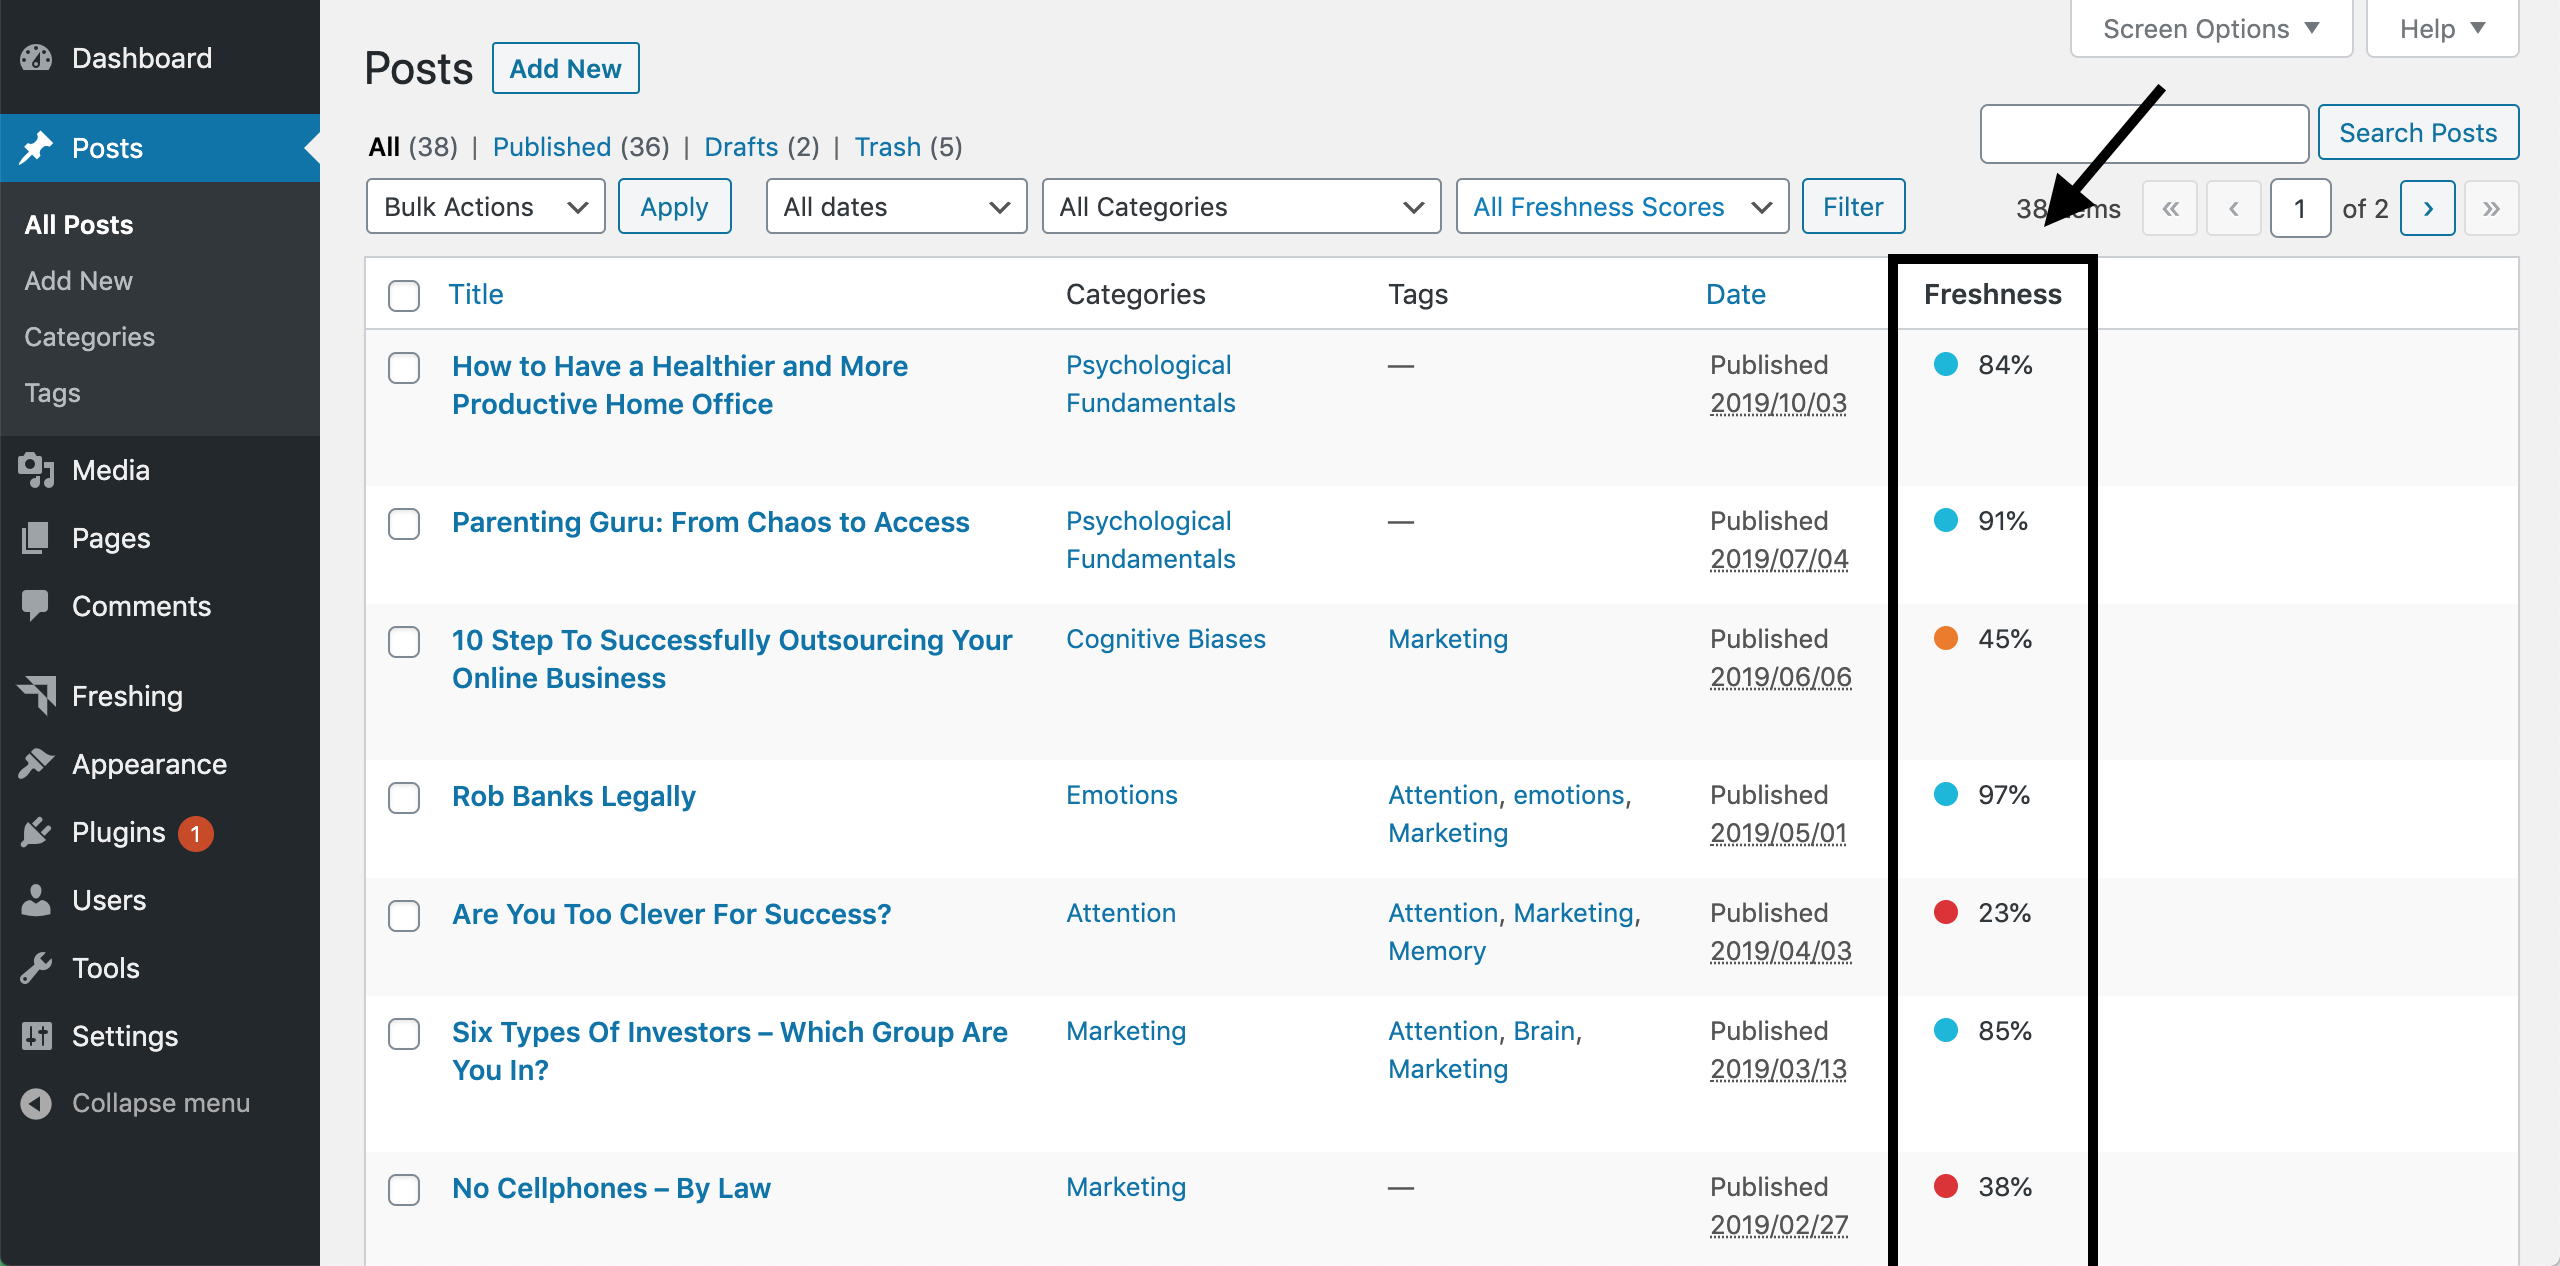Collapse menu using the arrow icon
The width and height of the screenshot is (2560, 1266).
36,1104
